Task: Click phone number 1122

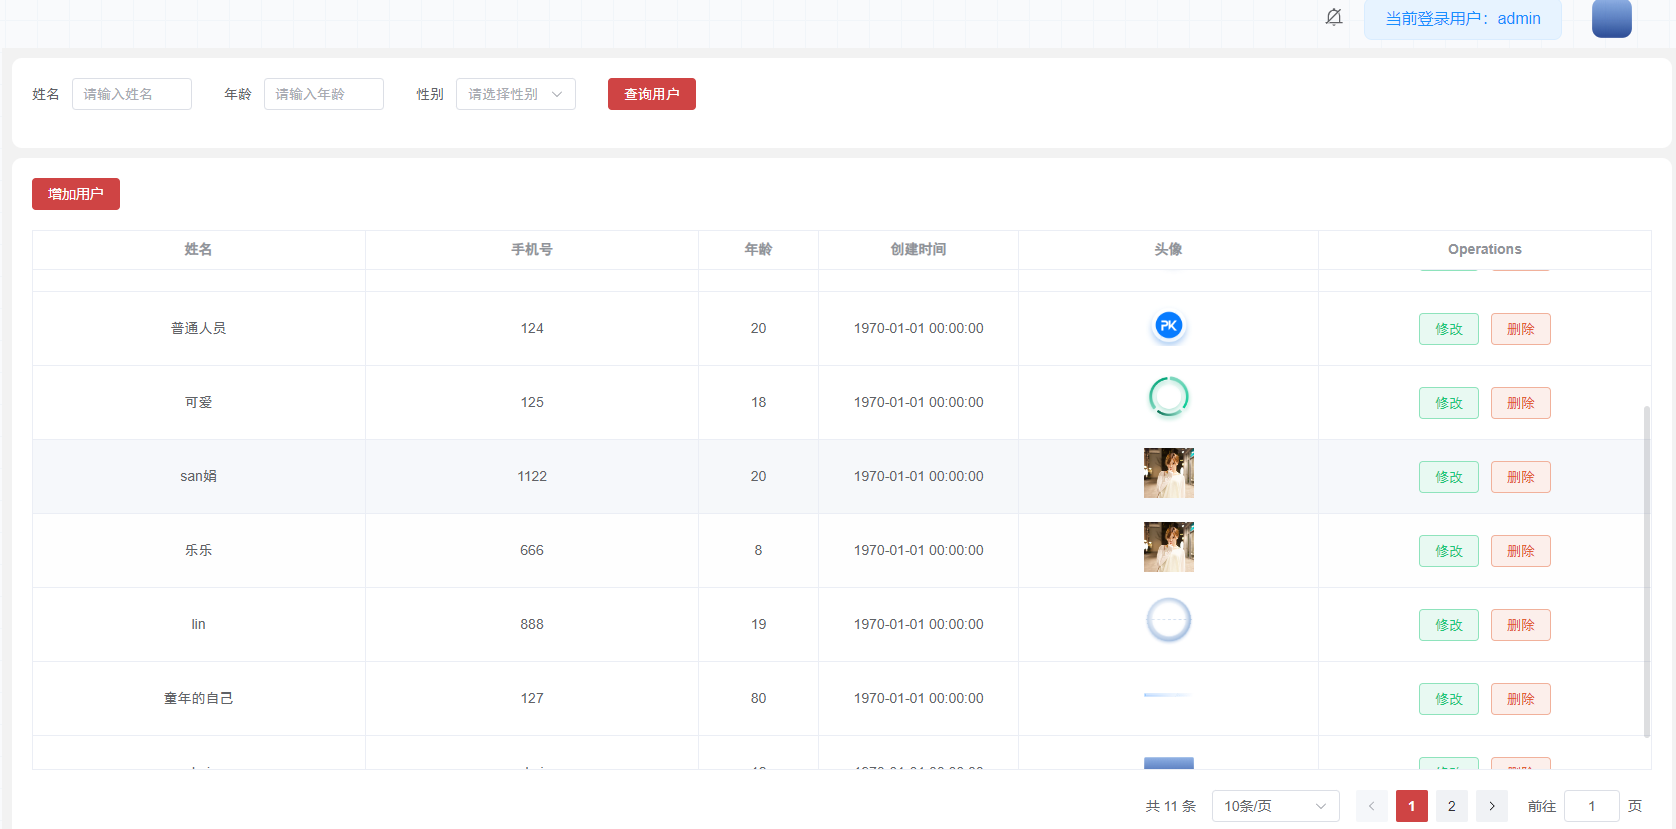Action: pos(532,477)
